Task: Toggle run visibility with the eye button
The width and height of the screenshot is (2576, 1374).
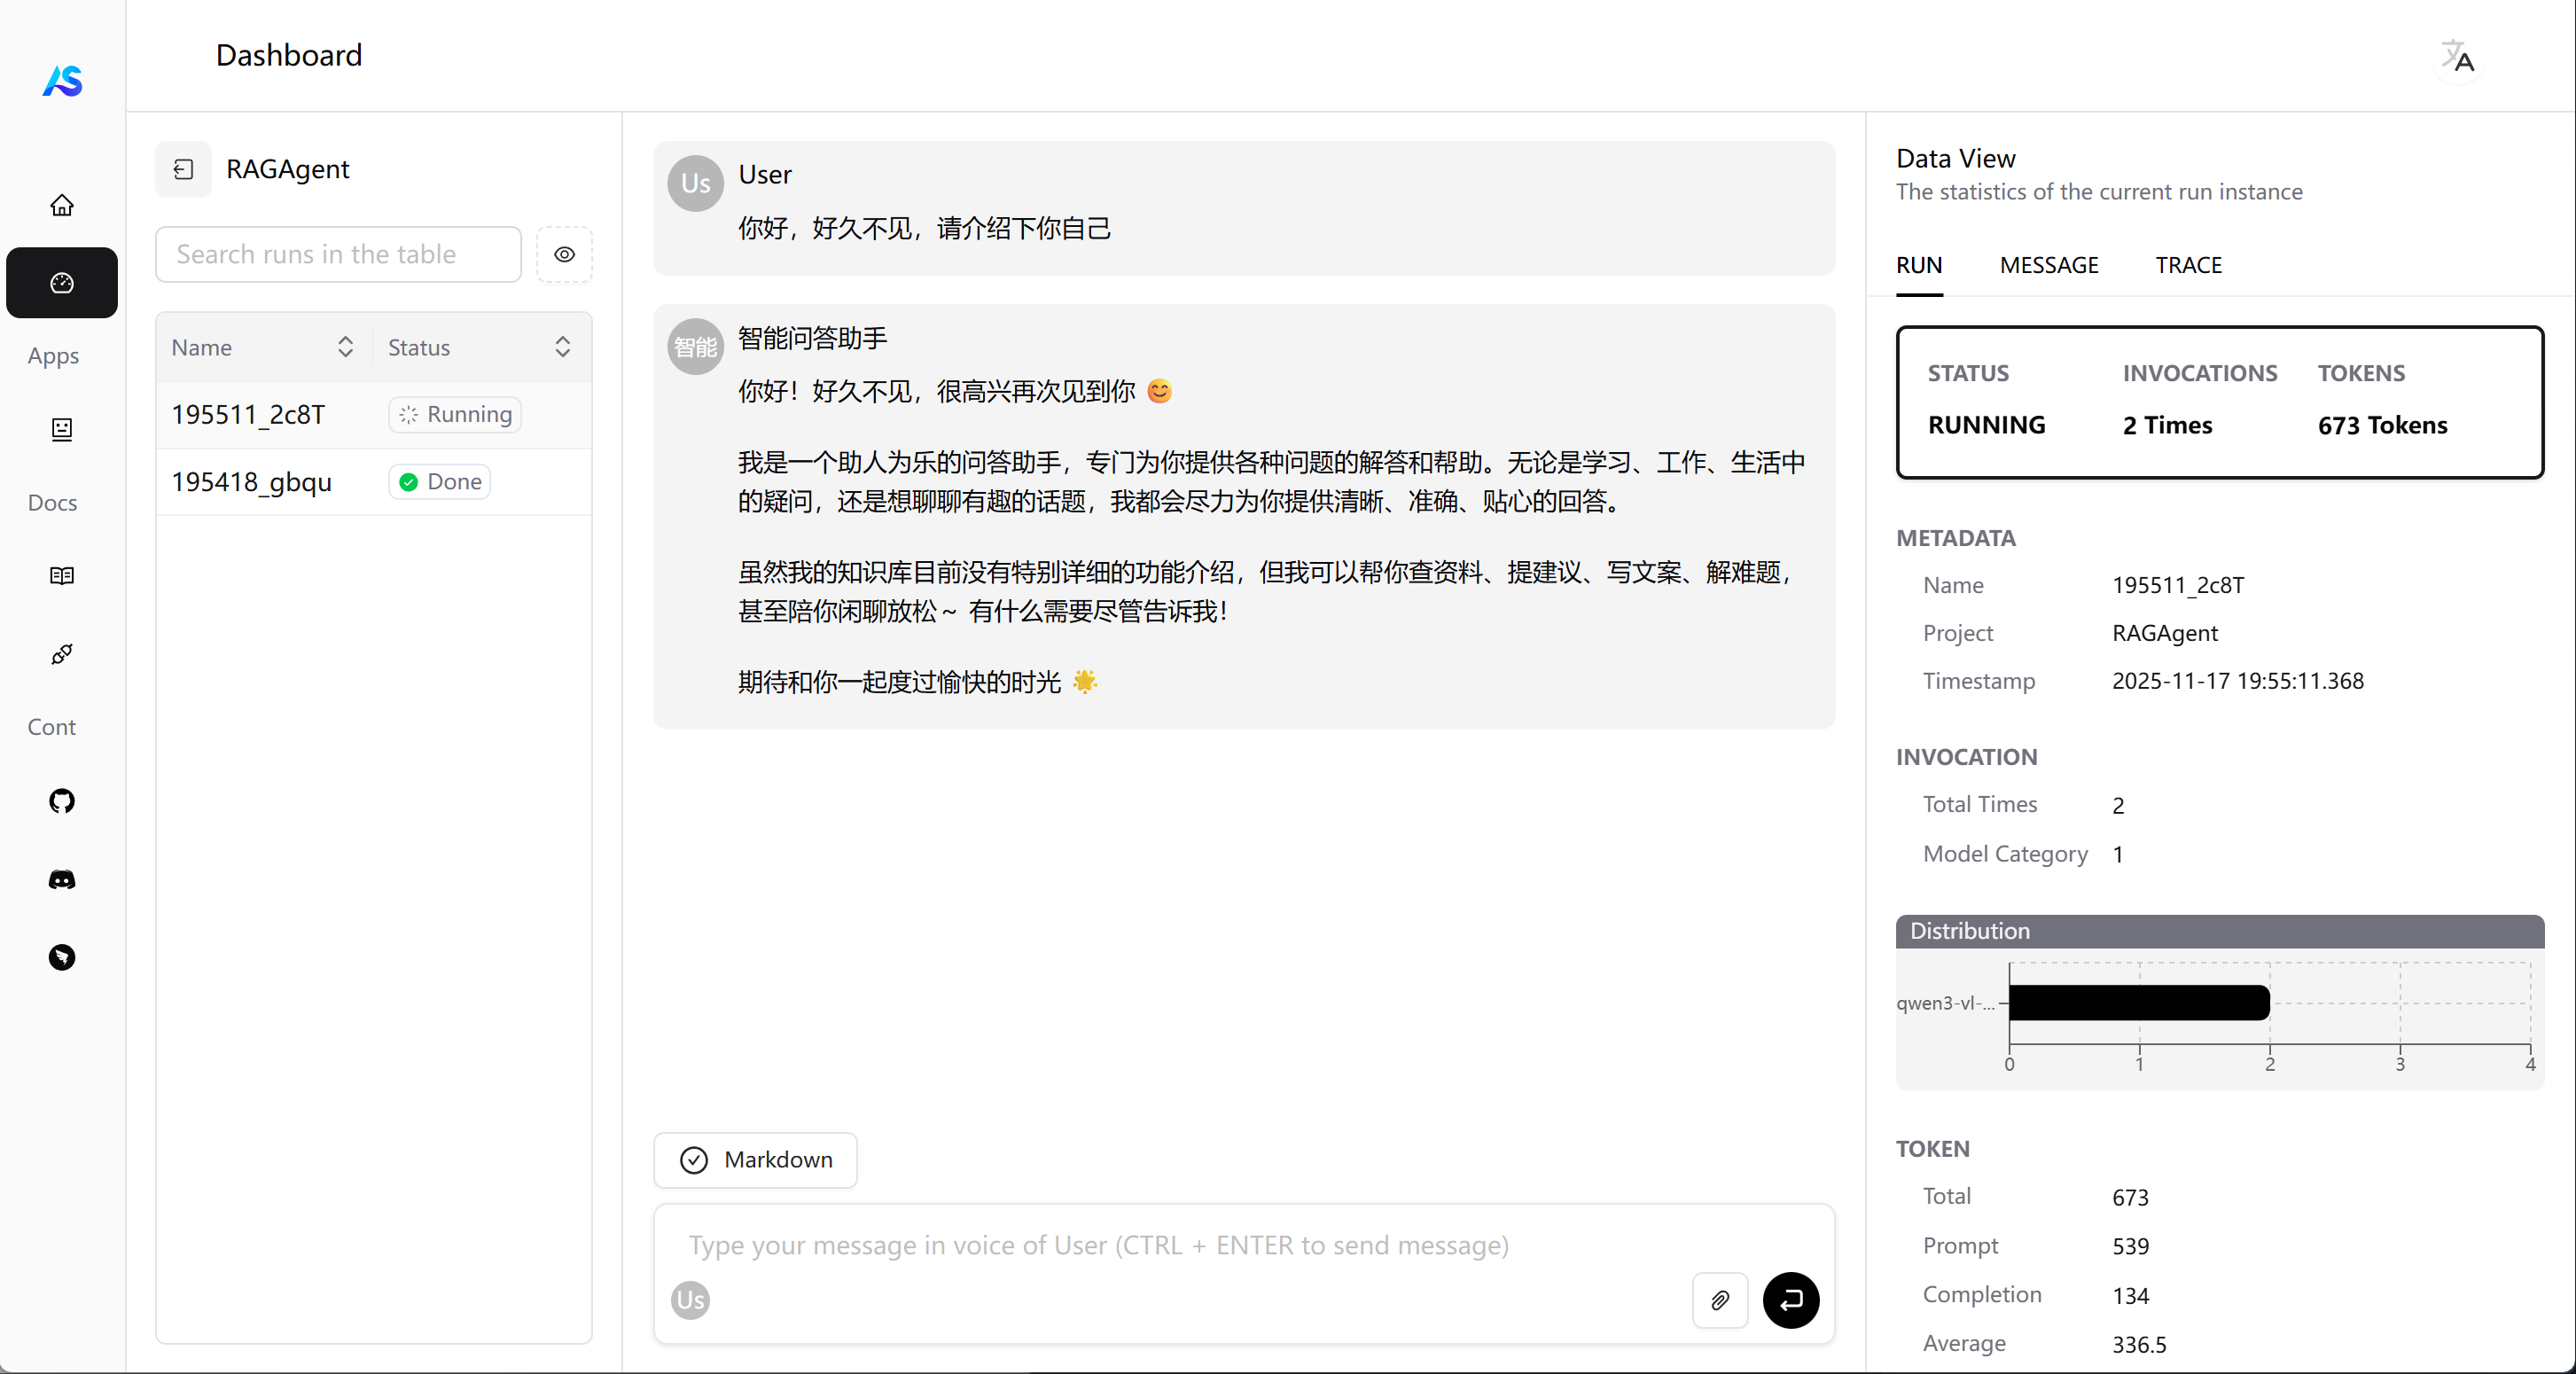Action: tap(565, 254)
